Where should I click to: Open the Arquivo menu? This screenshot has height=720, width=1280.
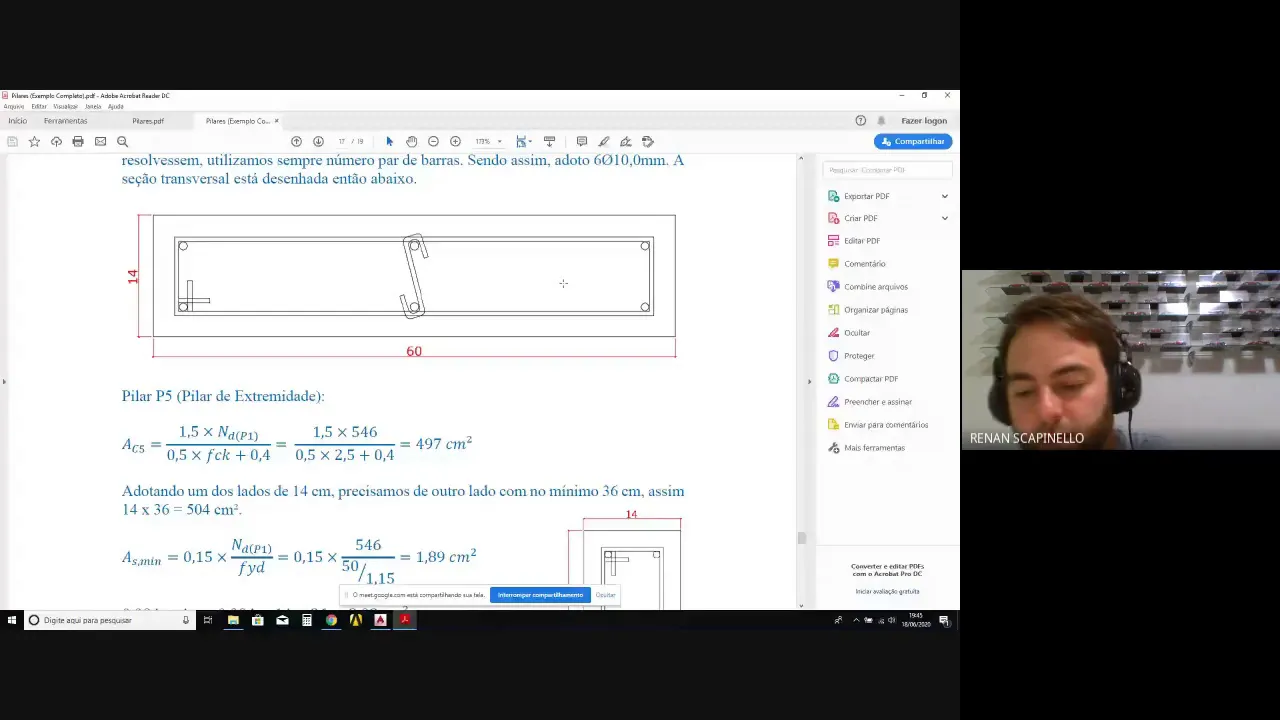tap(13, 106)
